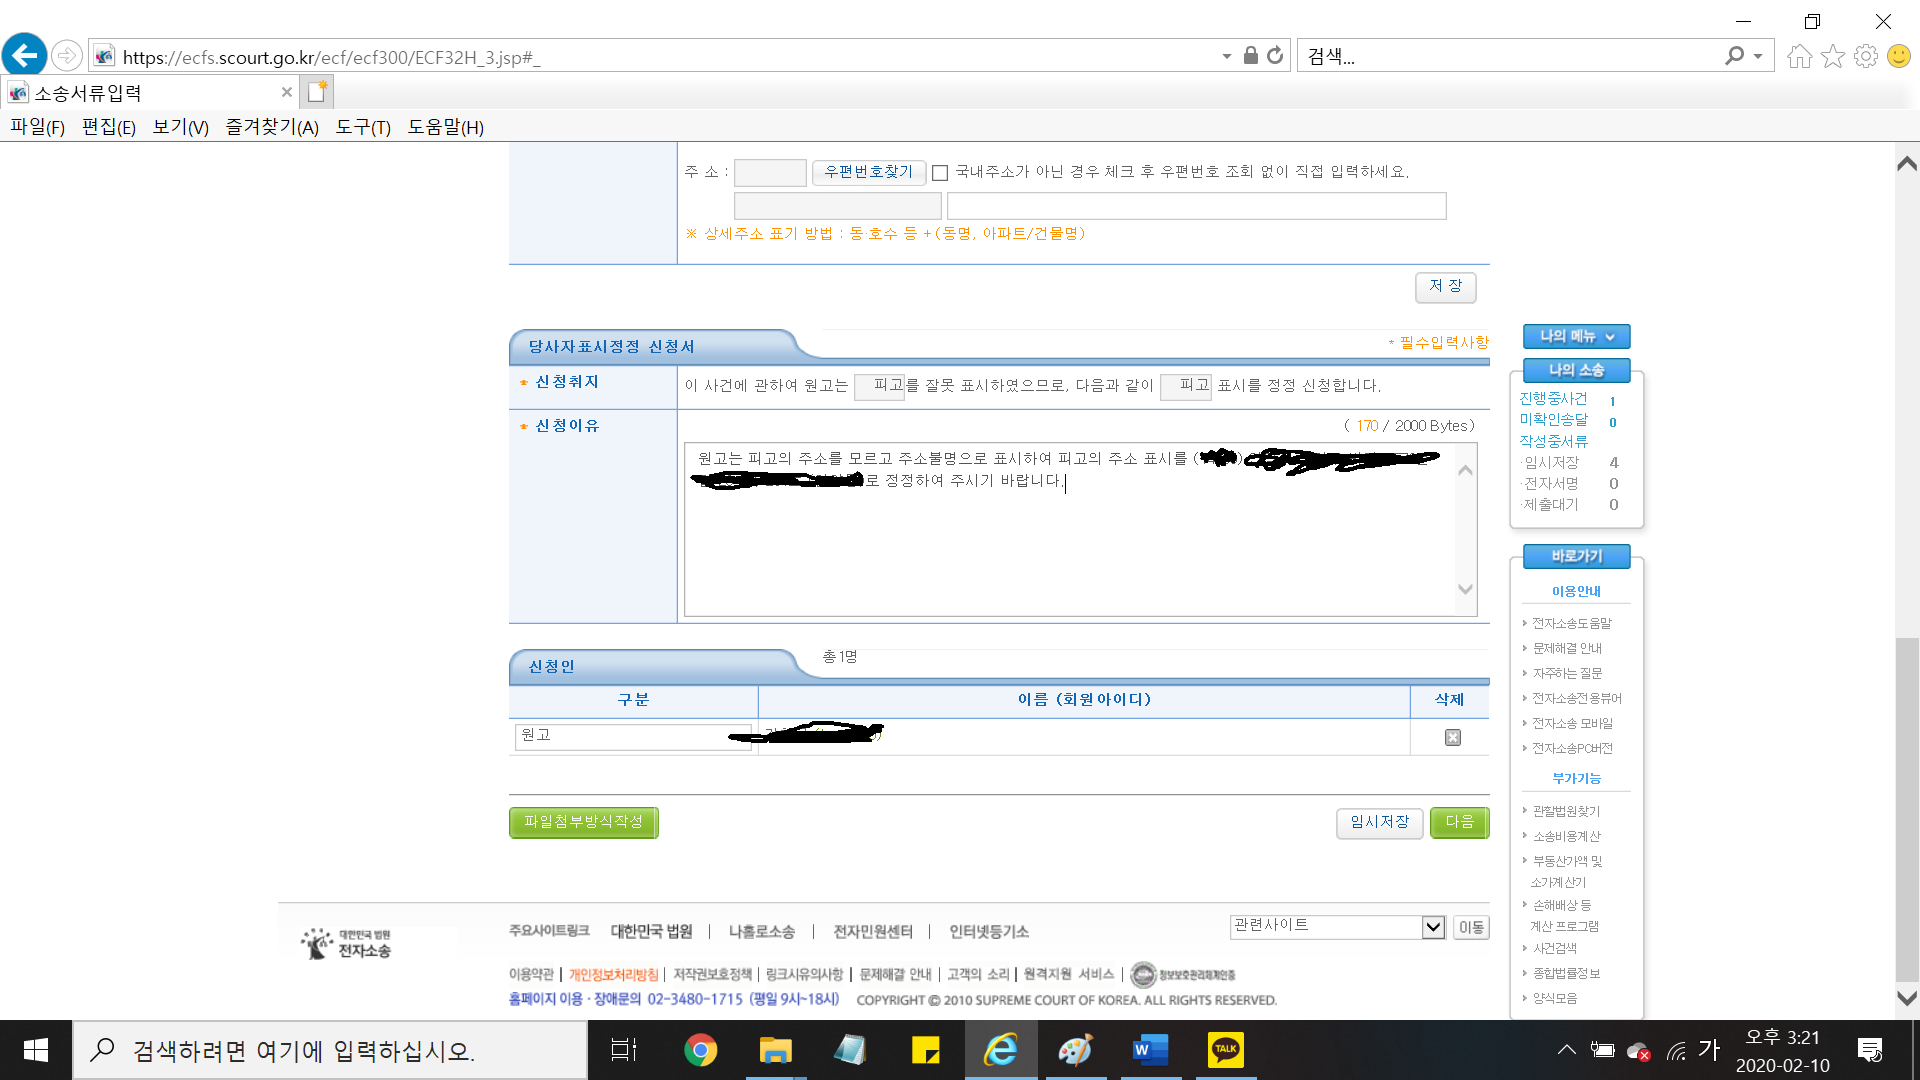
Task: Open the browser home icon
Action: (1799, 56)
